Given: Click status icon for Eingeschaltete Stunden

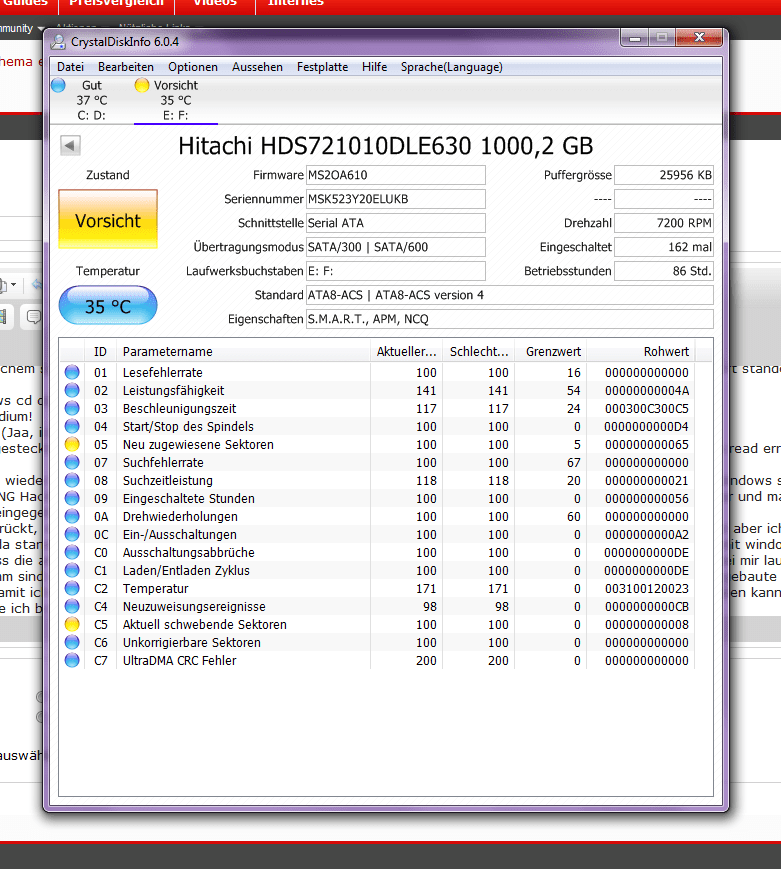Looking at the screenshot, I should point(72,498).
